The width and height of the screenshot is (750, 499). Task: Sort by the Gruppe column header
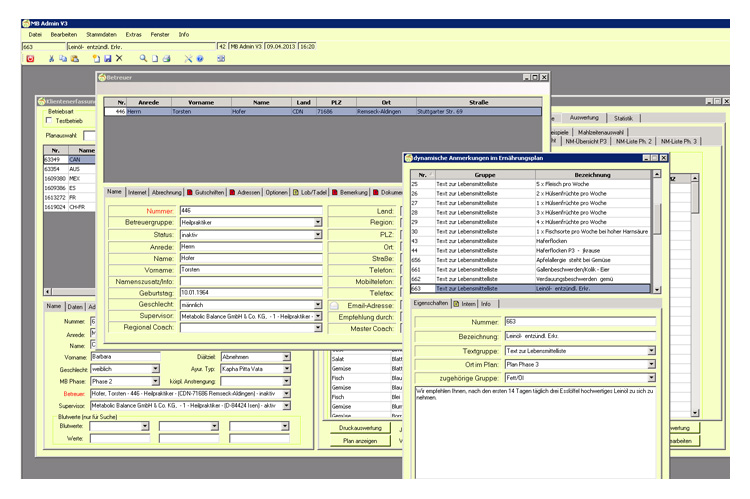(x=485, y=175)
